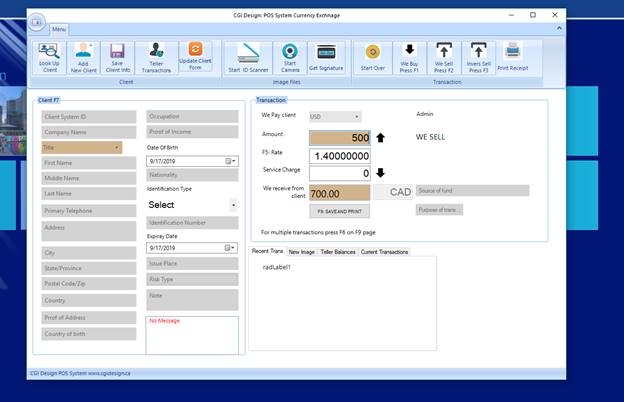This screenshot has height=402, width=624.
Task: Click the Middle Name field
Action: tap(88, 178)
